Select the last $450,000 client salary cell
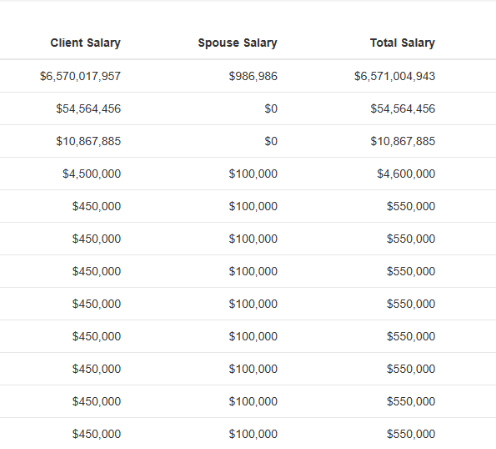 96,434
